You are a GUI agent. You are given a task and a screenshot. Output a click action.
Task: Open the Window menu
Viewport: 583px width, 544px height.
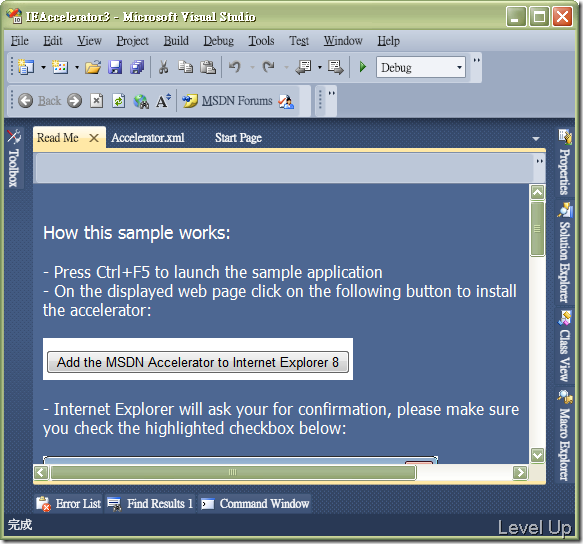pos(343,41)
